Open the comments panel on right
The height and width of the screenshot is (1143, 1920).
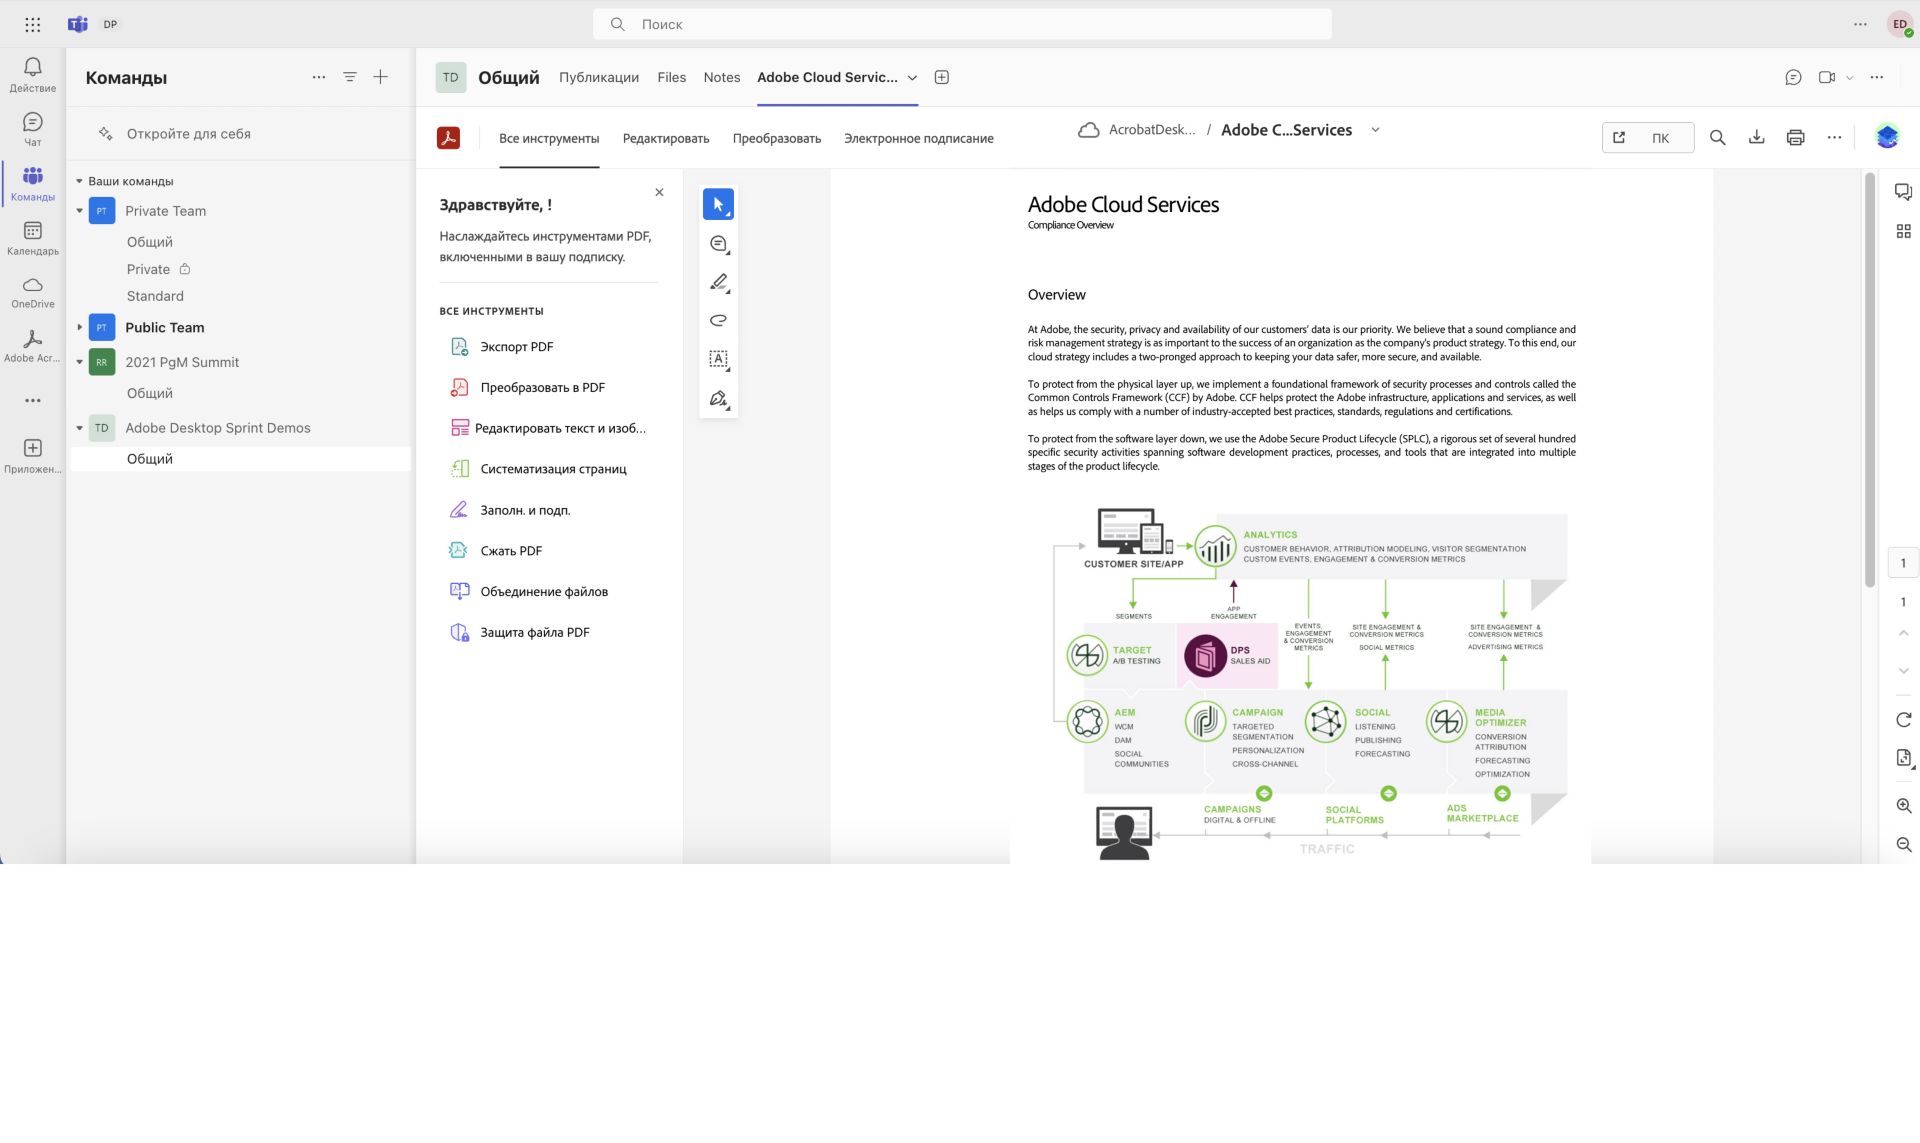[1903, 192]
